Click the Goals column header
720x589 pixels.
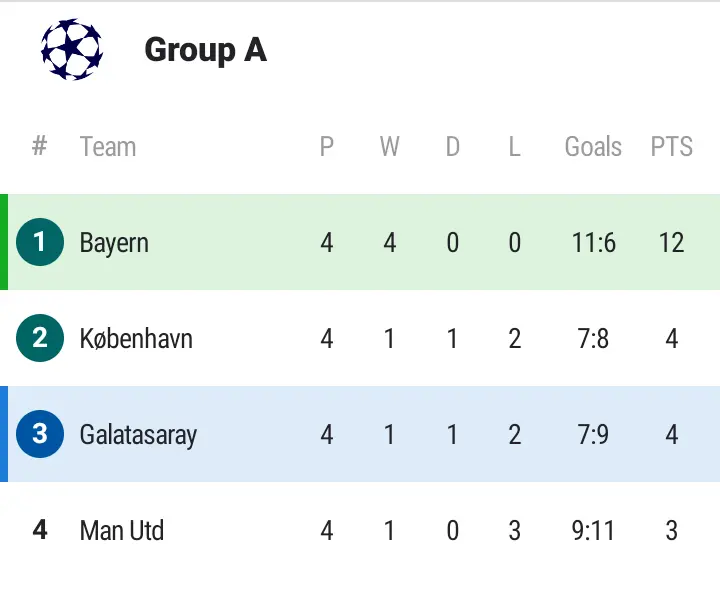(593, 147)
